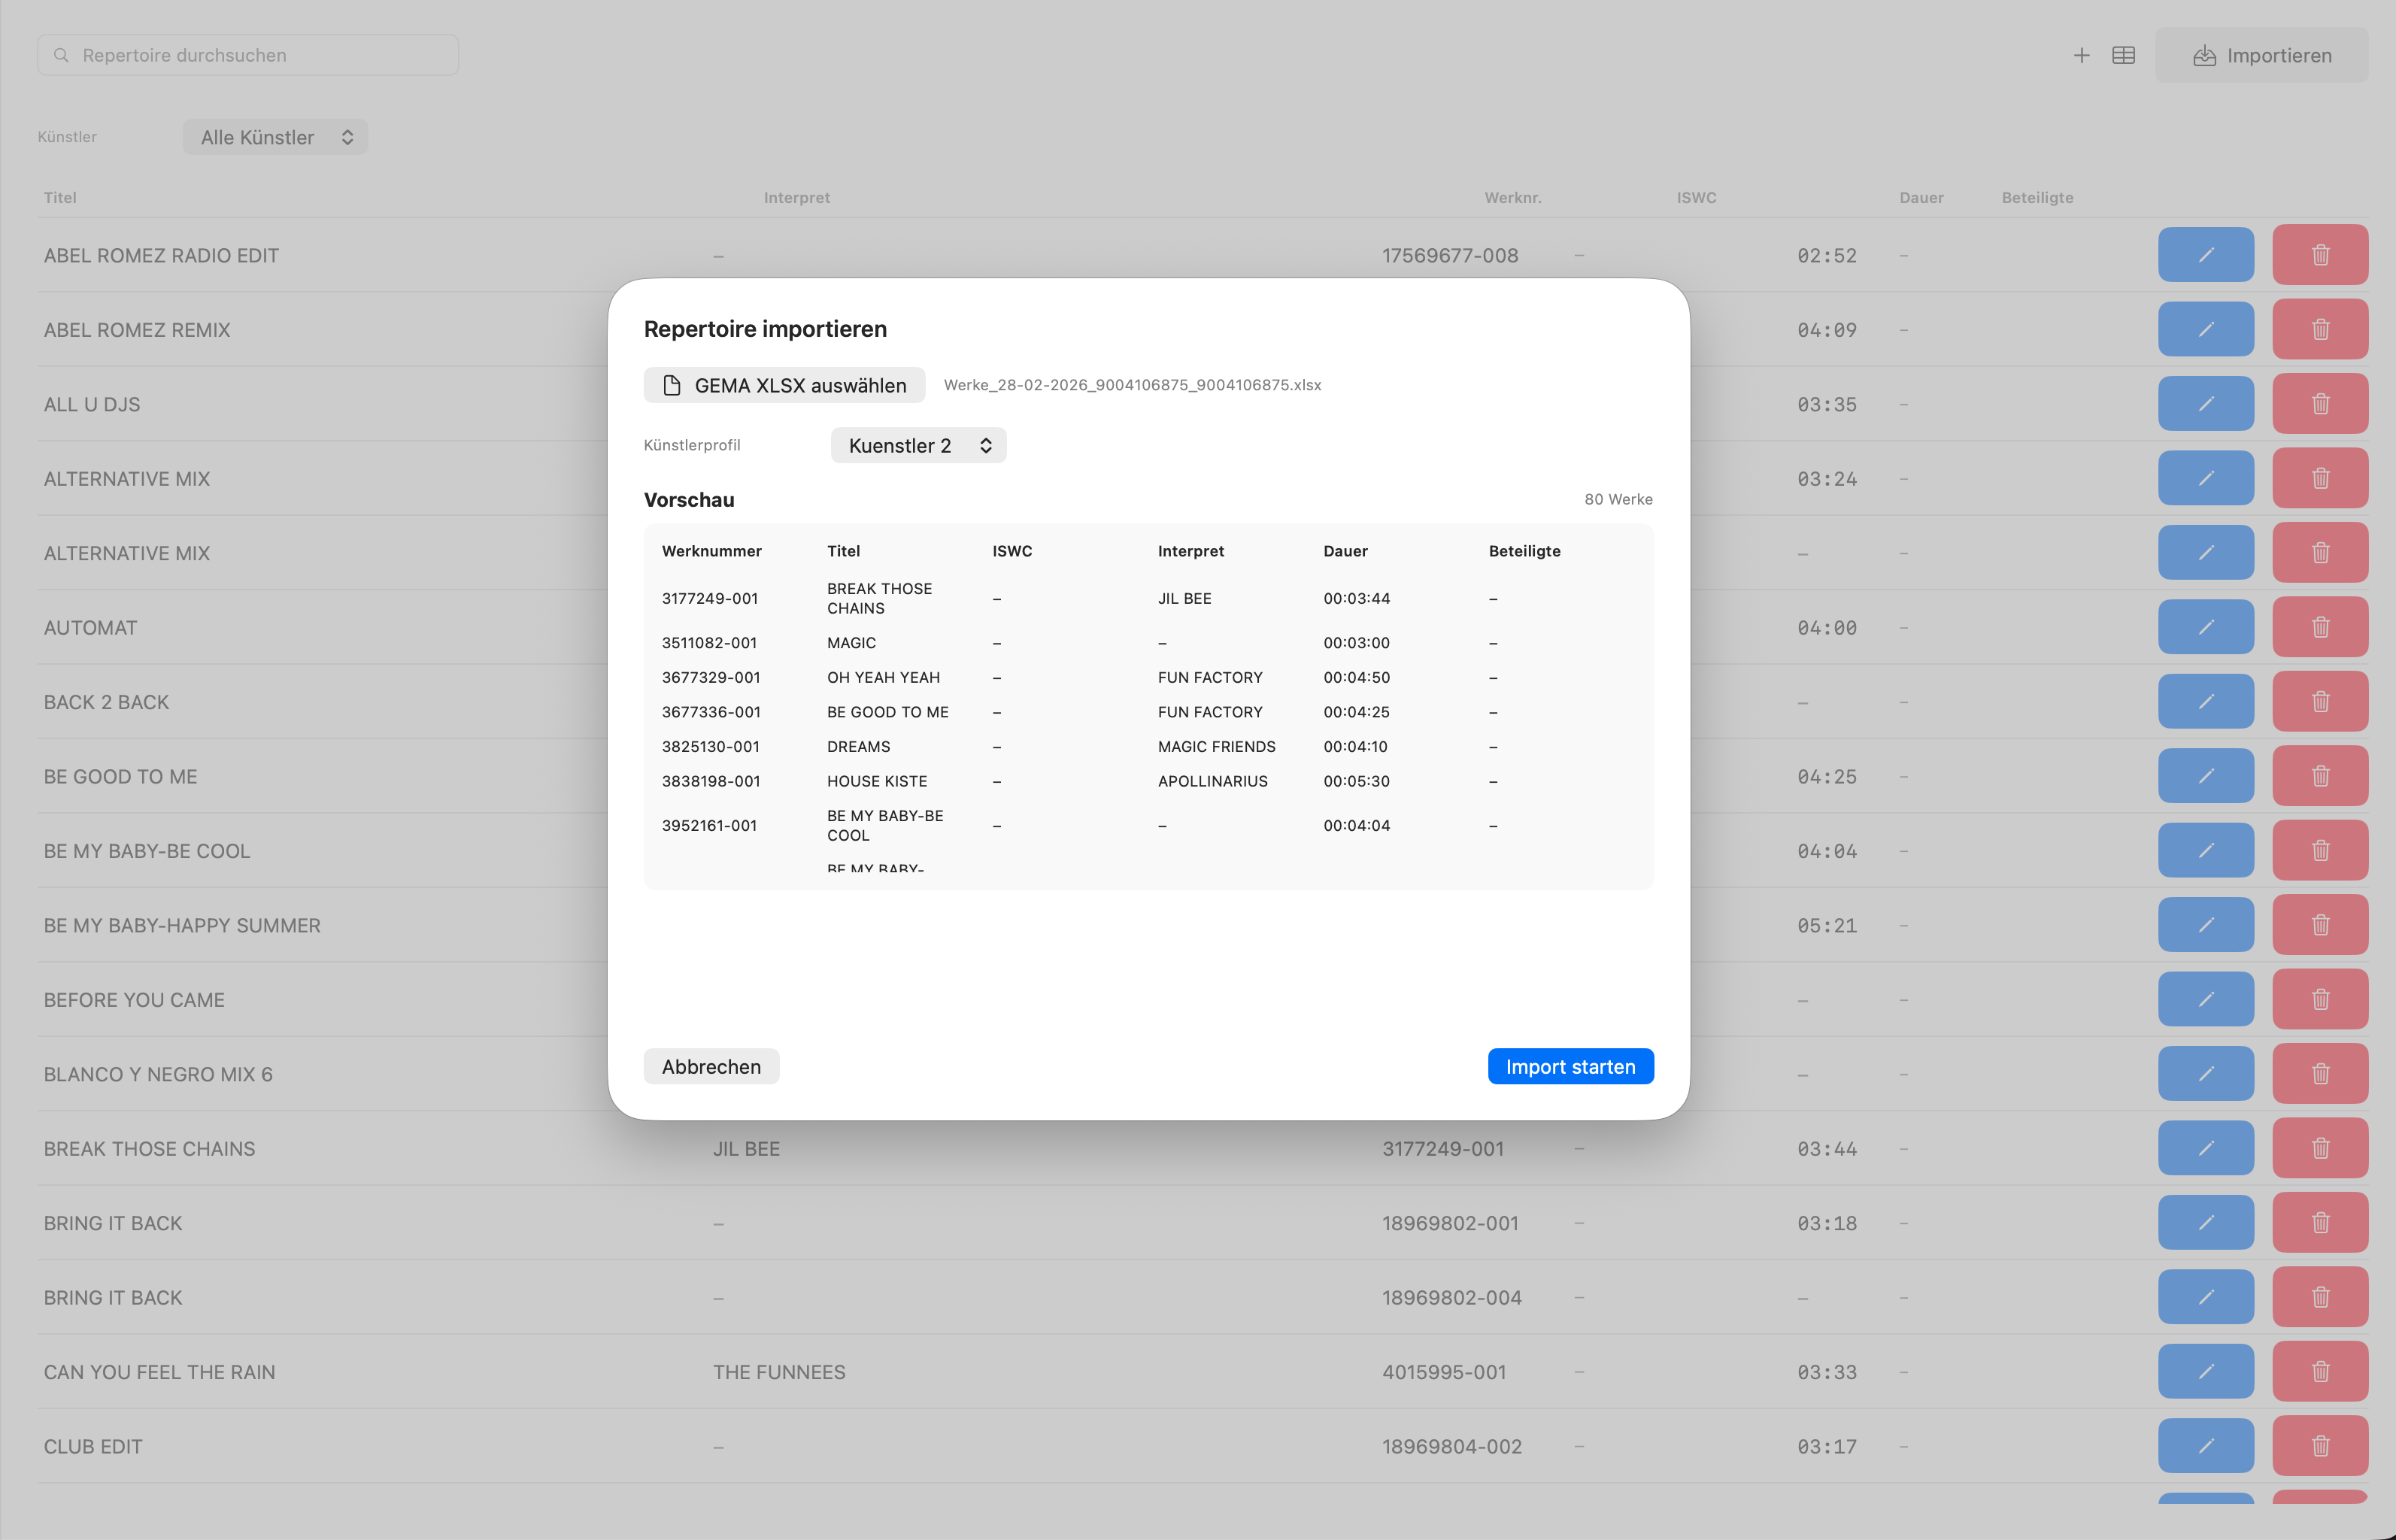This screenshot has height=1540, width=2396.
Task: Edit the BREAK THOSE CHAINS entry
Action: 2206,1148
